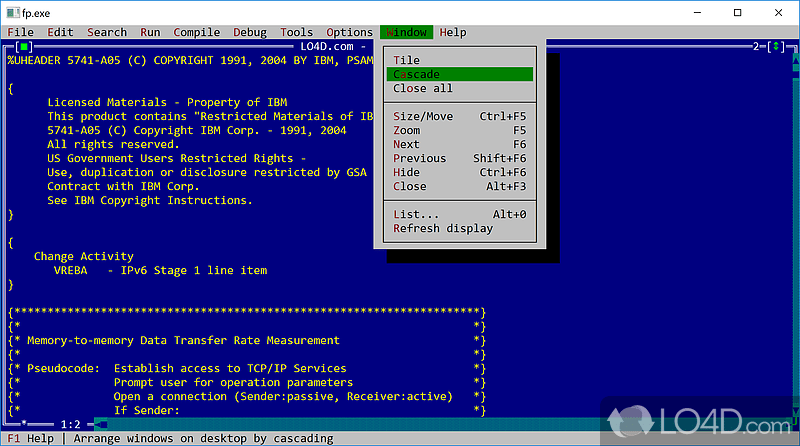Click the status hint Arrange windows text

[x=203, y=438]
